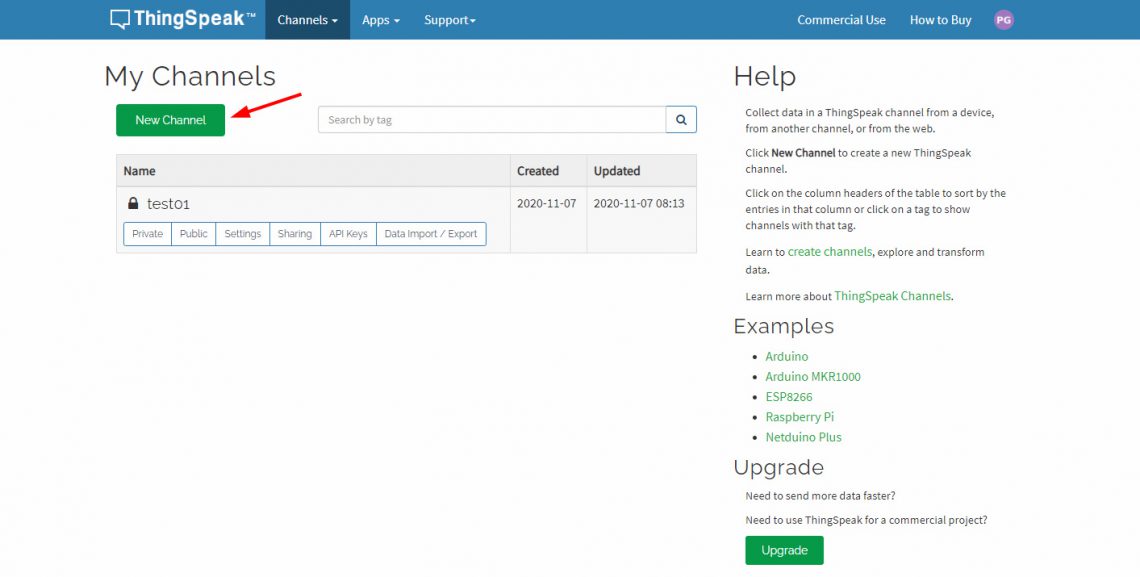This screenshot has width=1140, height=577.
Task: Open test01 channel Settings
Action: click(x=242, y=234)
